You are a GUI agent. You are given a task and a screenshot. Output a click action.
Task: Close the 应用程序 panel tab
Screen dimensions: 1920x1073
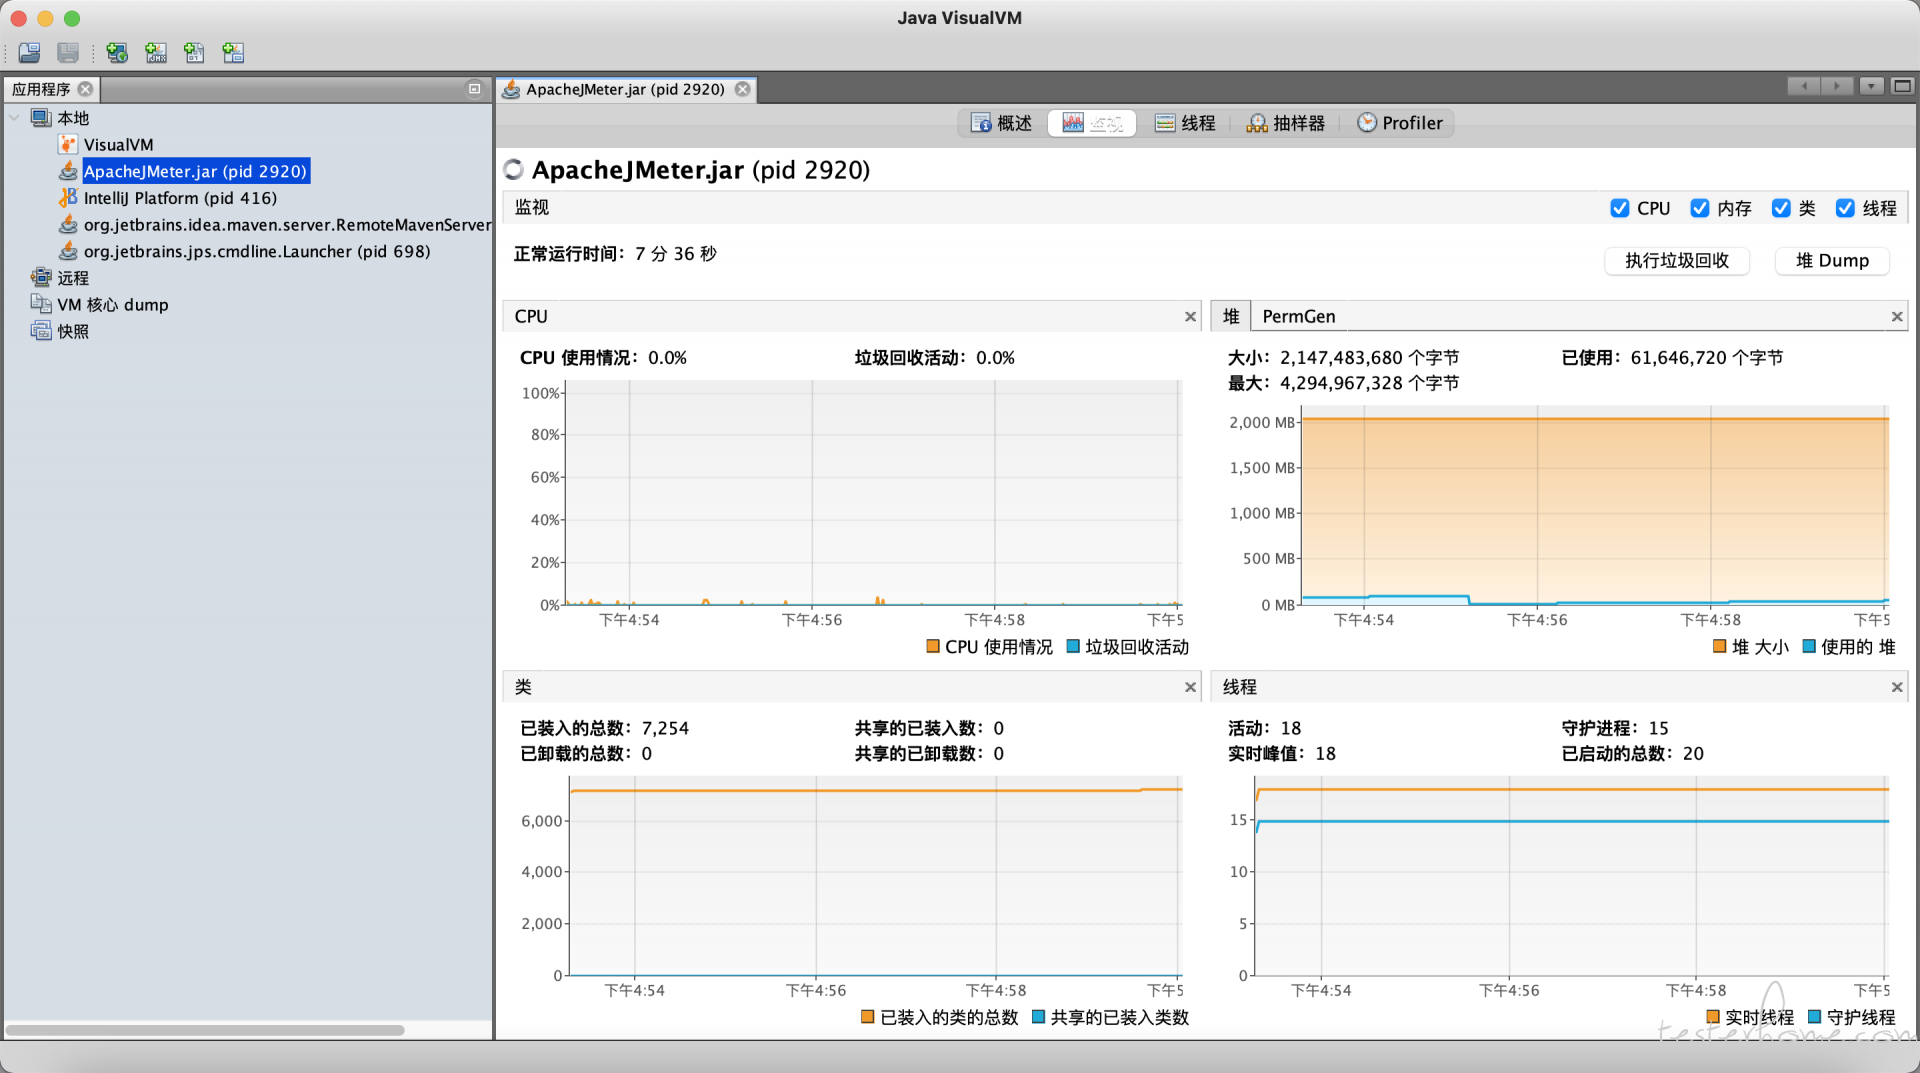86,89
